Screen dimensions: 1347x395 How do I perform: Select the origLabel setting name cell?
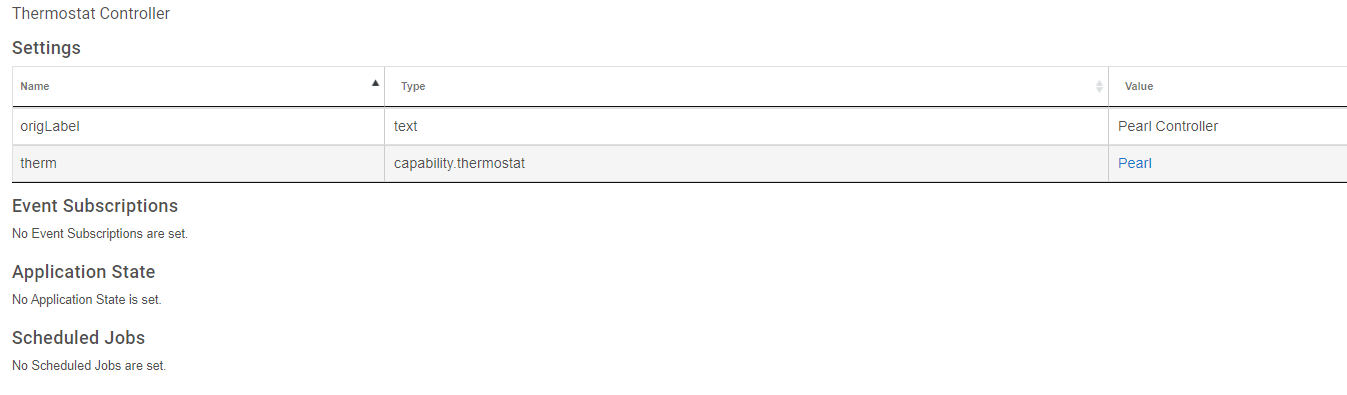pos(198,126)
